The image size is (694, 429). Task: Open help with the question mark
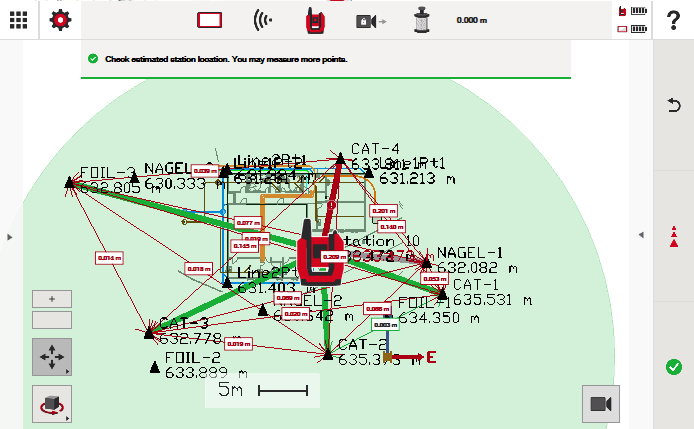[x=673, y=20]
